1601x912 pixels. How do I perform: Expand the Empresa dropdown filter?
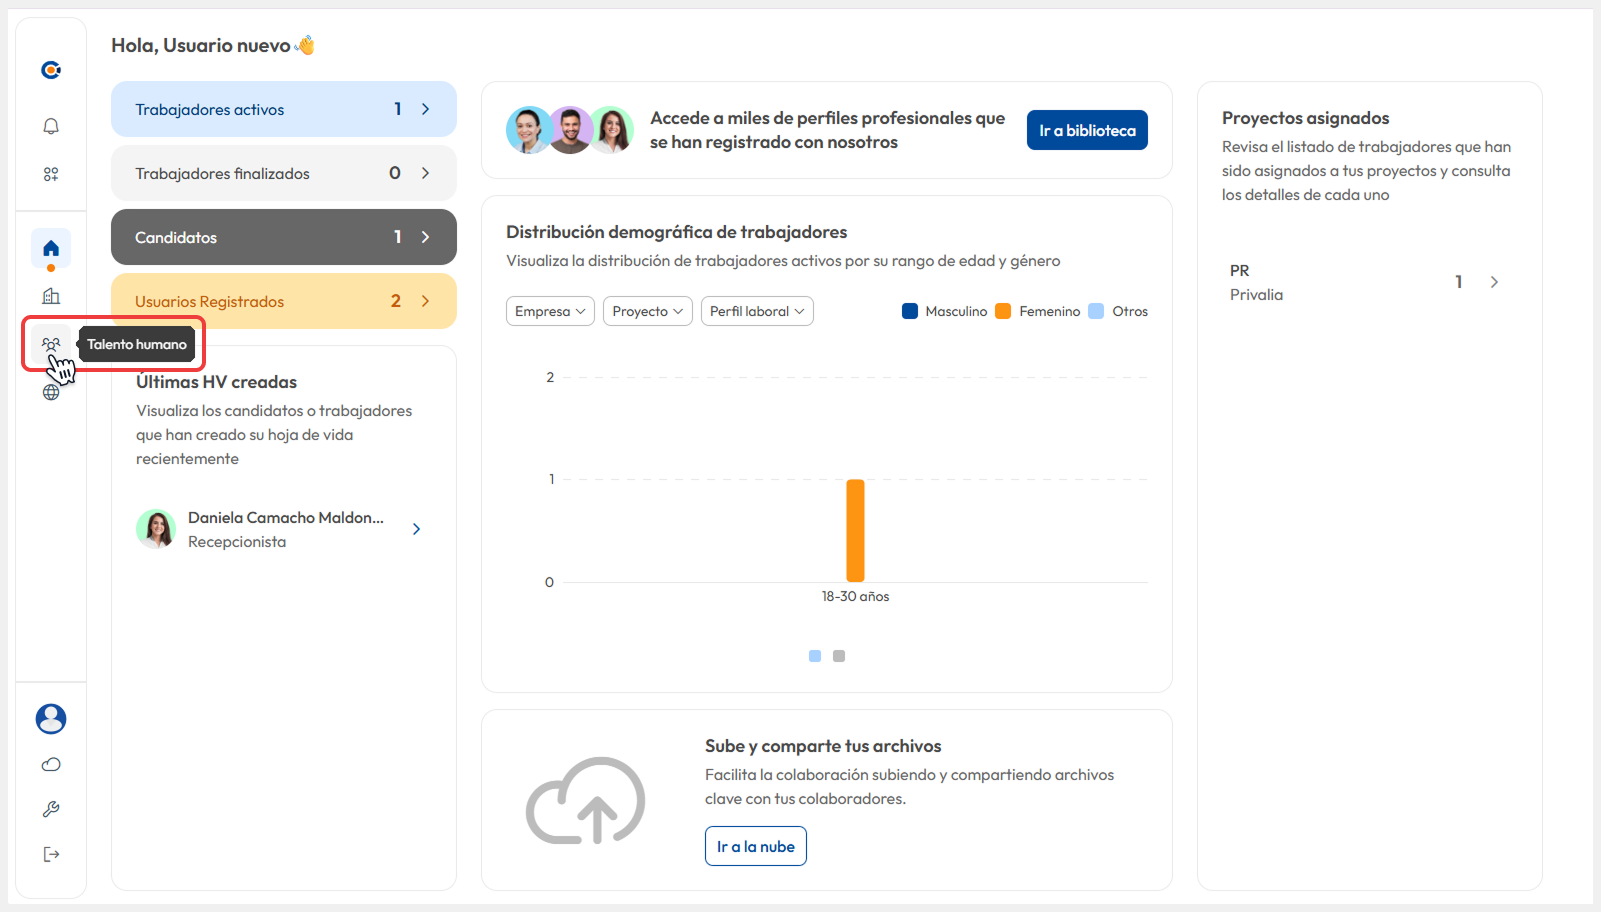coord(550,311)
